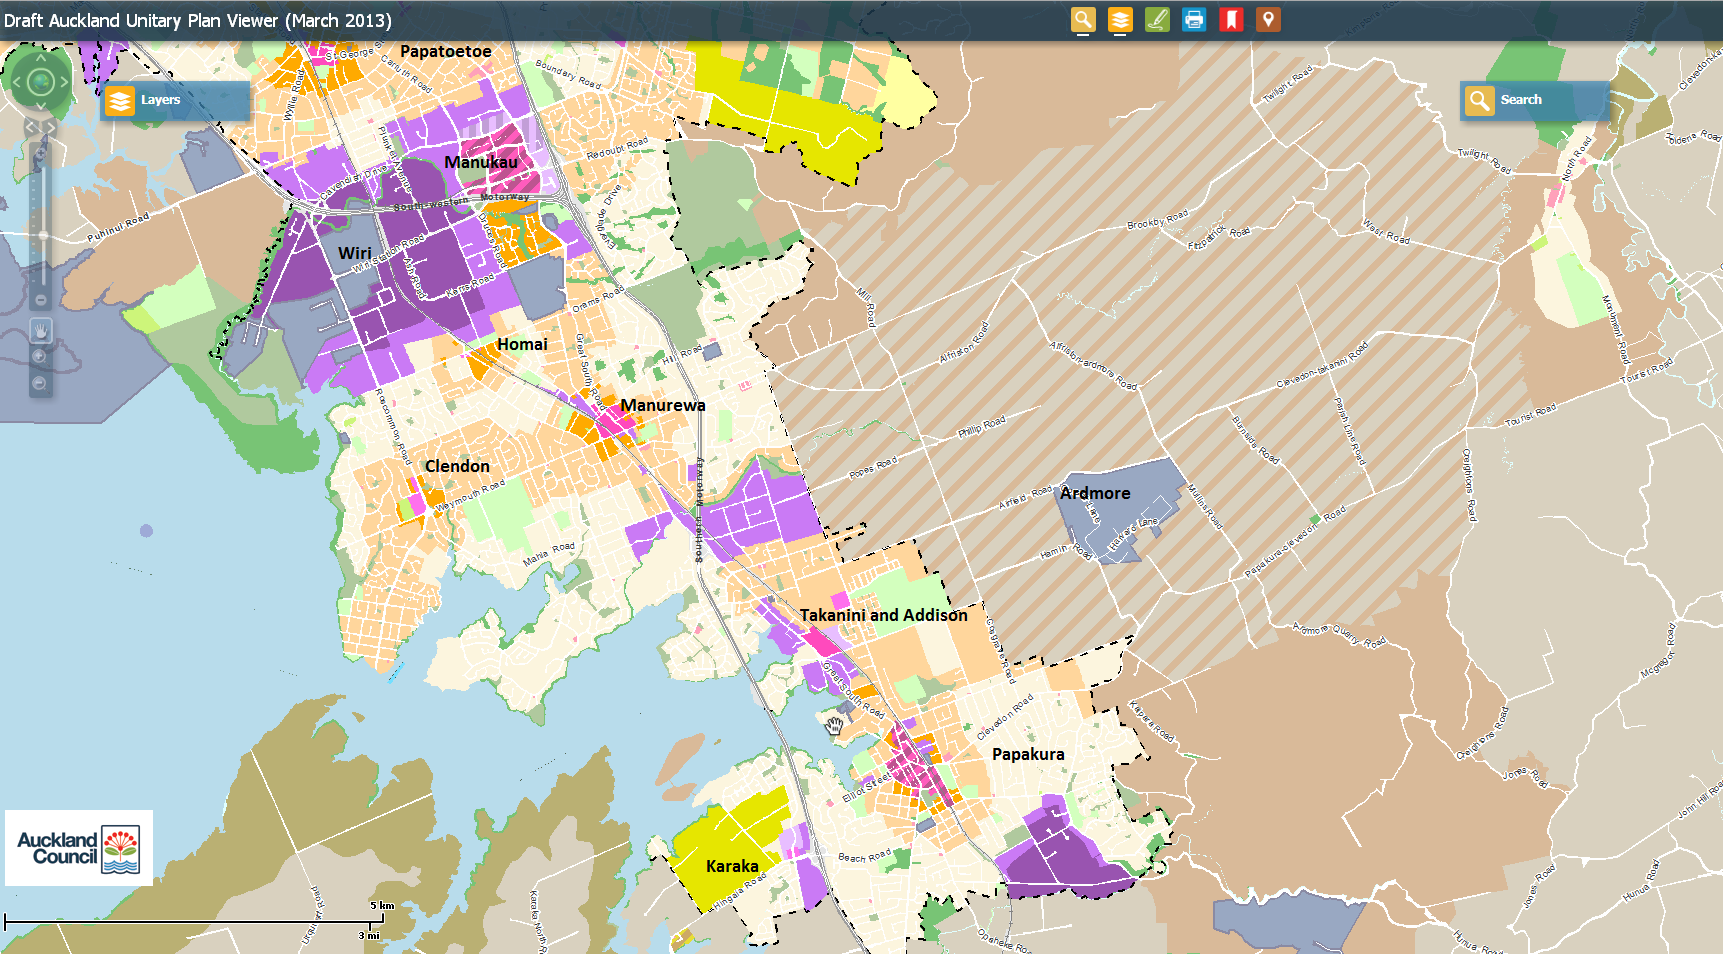Click the minus button below zoom slider

coord(41,300)
